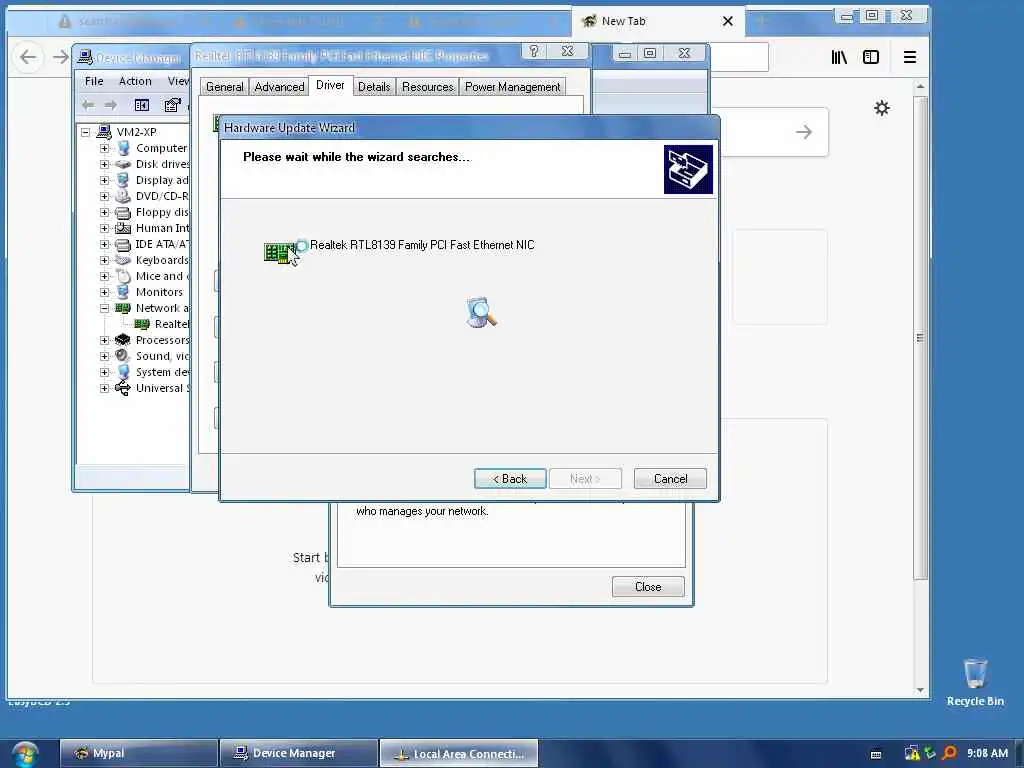Cancel the Hardware Update Wizard
Screen dimensions: 1024x768
(x=670, y=479)
